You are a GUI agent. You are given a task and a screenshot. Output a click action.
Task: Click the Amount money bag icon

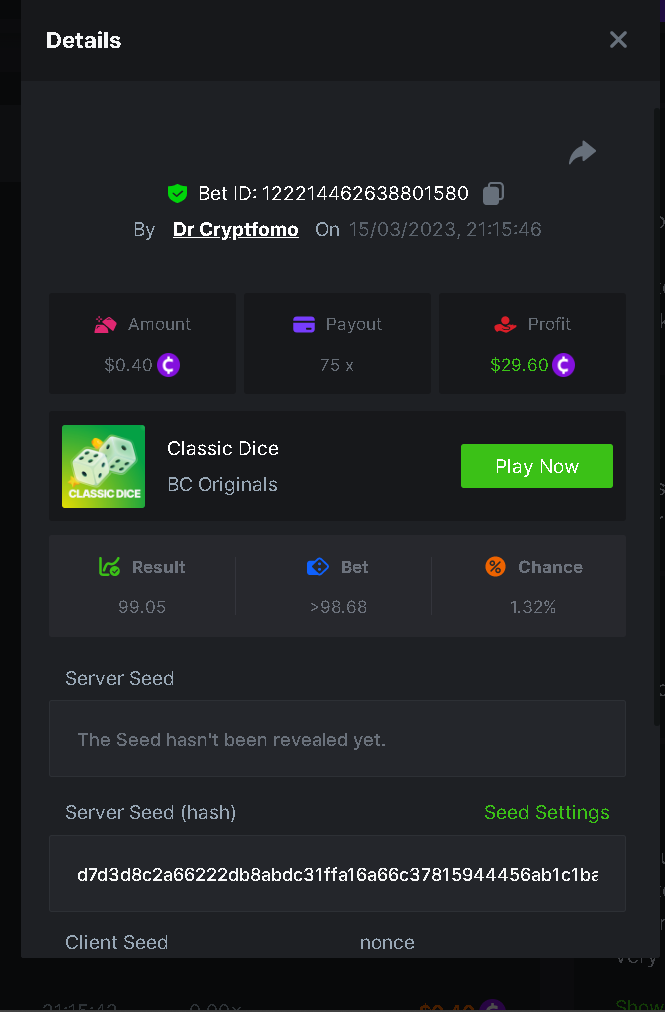pyautogui.click(x=105, y=324)
